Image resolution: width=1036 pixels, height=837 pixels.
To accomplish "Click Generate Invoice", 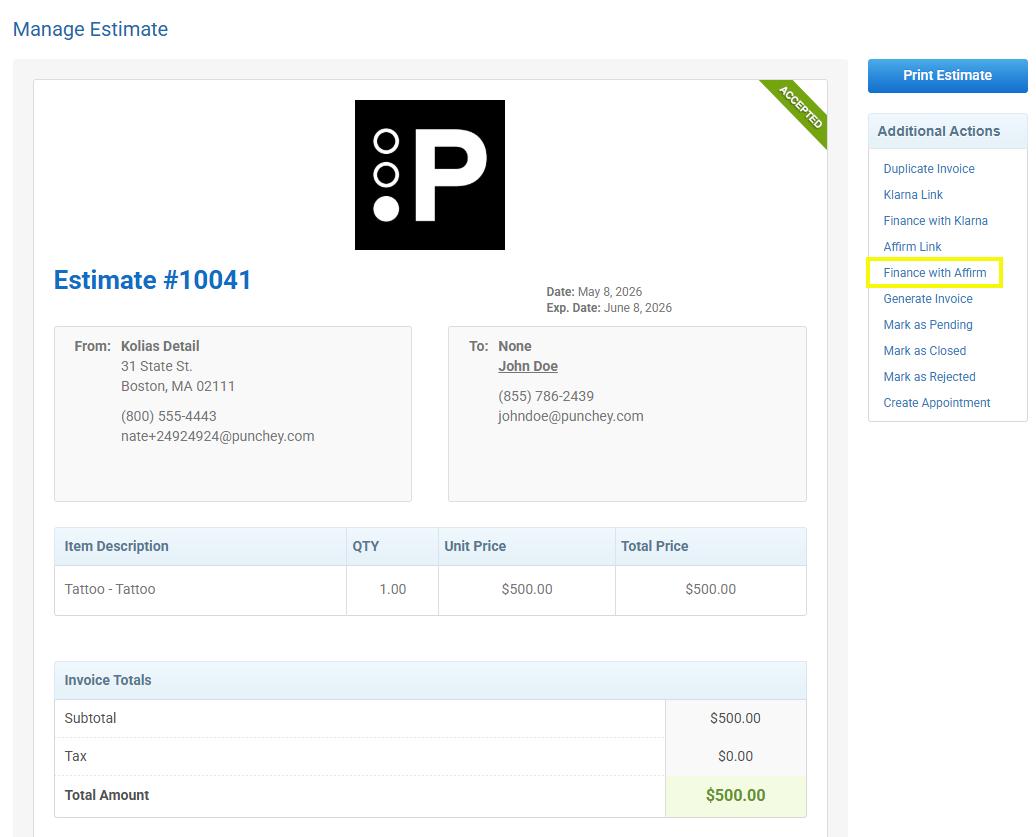I will pos(928,299).
